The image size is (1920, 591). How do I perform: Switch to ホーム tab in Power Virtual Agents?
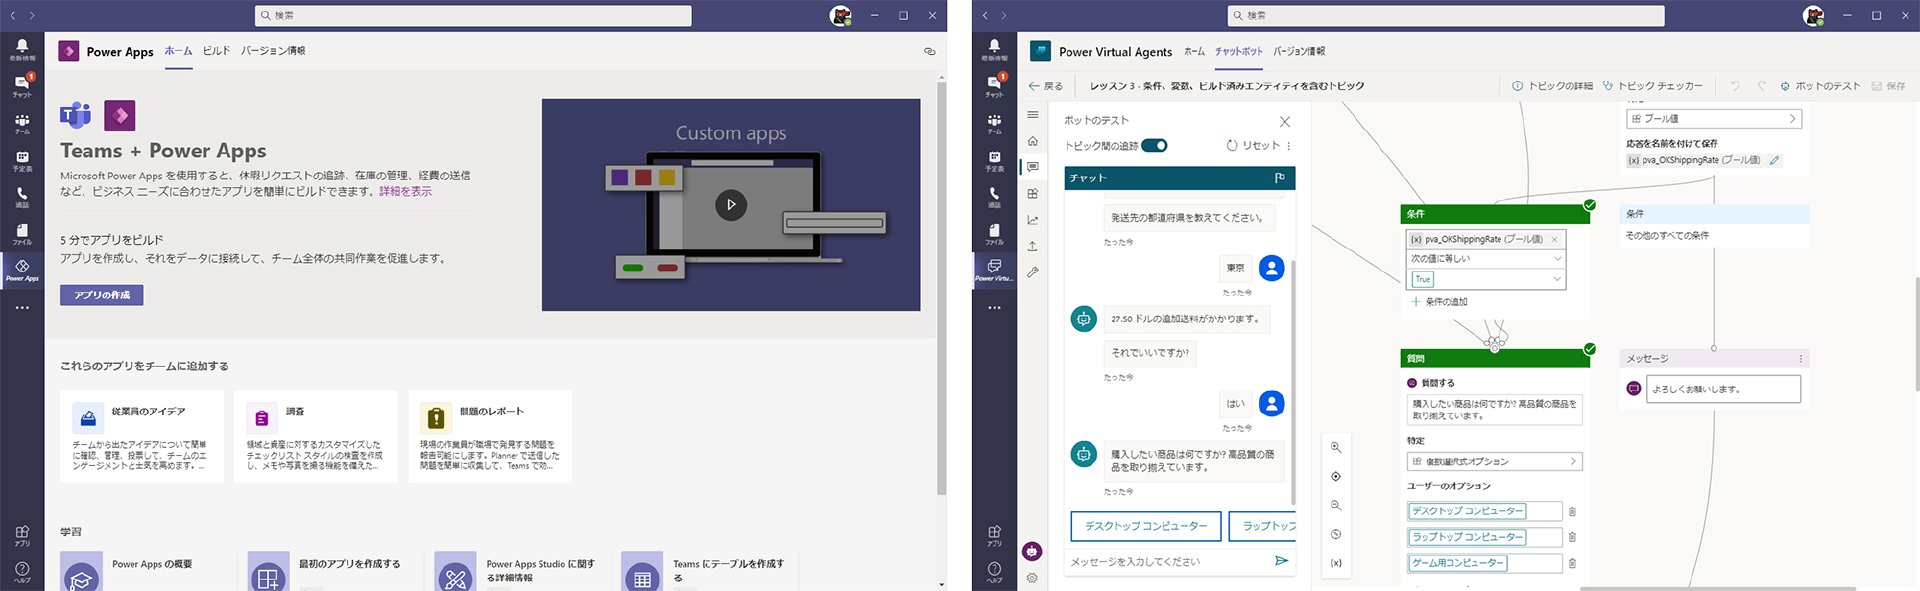(1194, 51)
